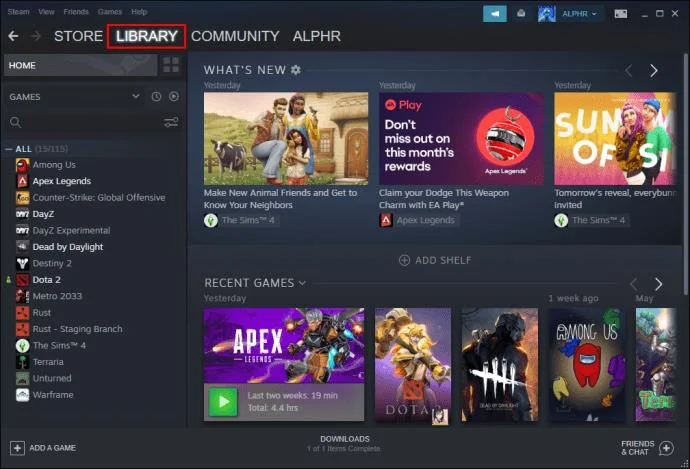Open the announcements megaphone icon

coord(495,14)
